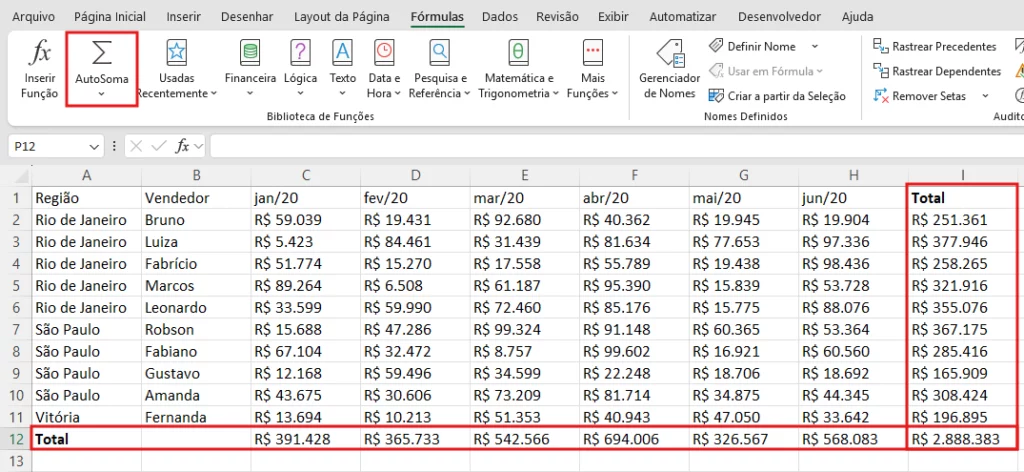1024x472 pixels.
Task: Switch to the Inserir tab
Action: coord(184,17)
